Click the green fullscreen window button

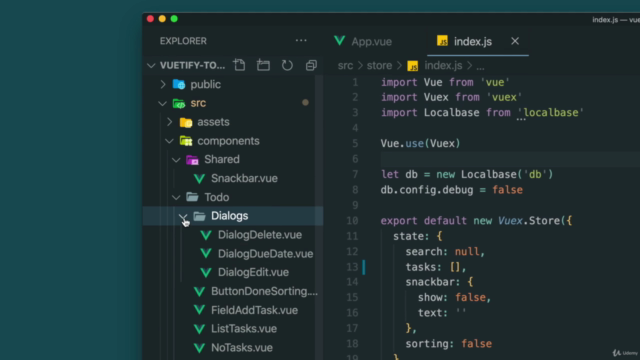click(174, 19)
